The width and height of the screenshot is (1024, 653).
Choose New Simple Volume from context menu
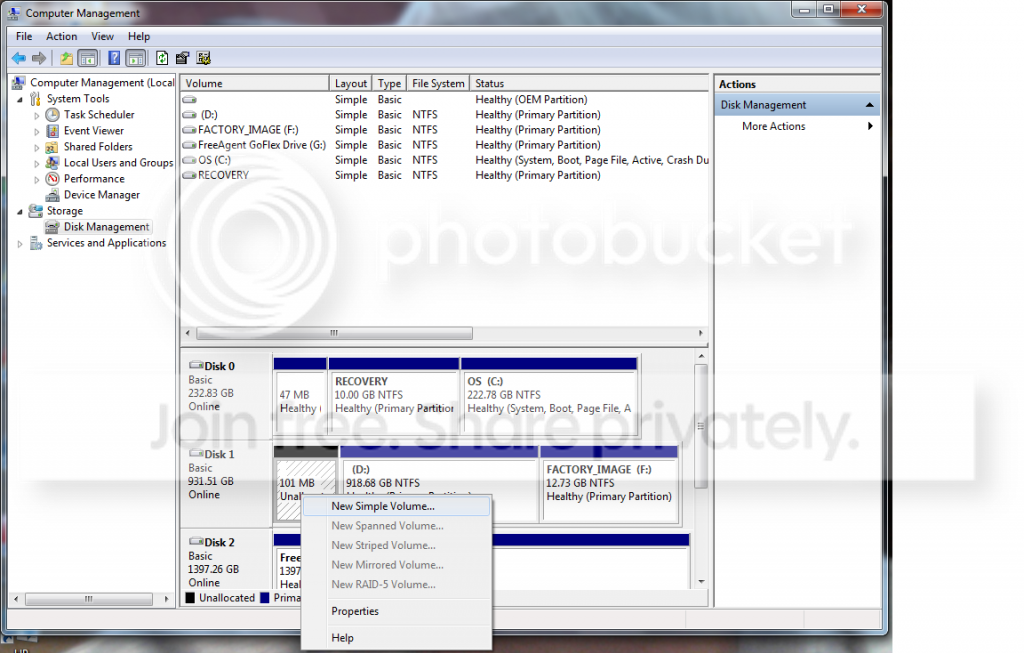point(396,506)
